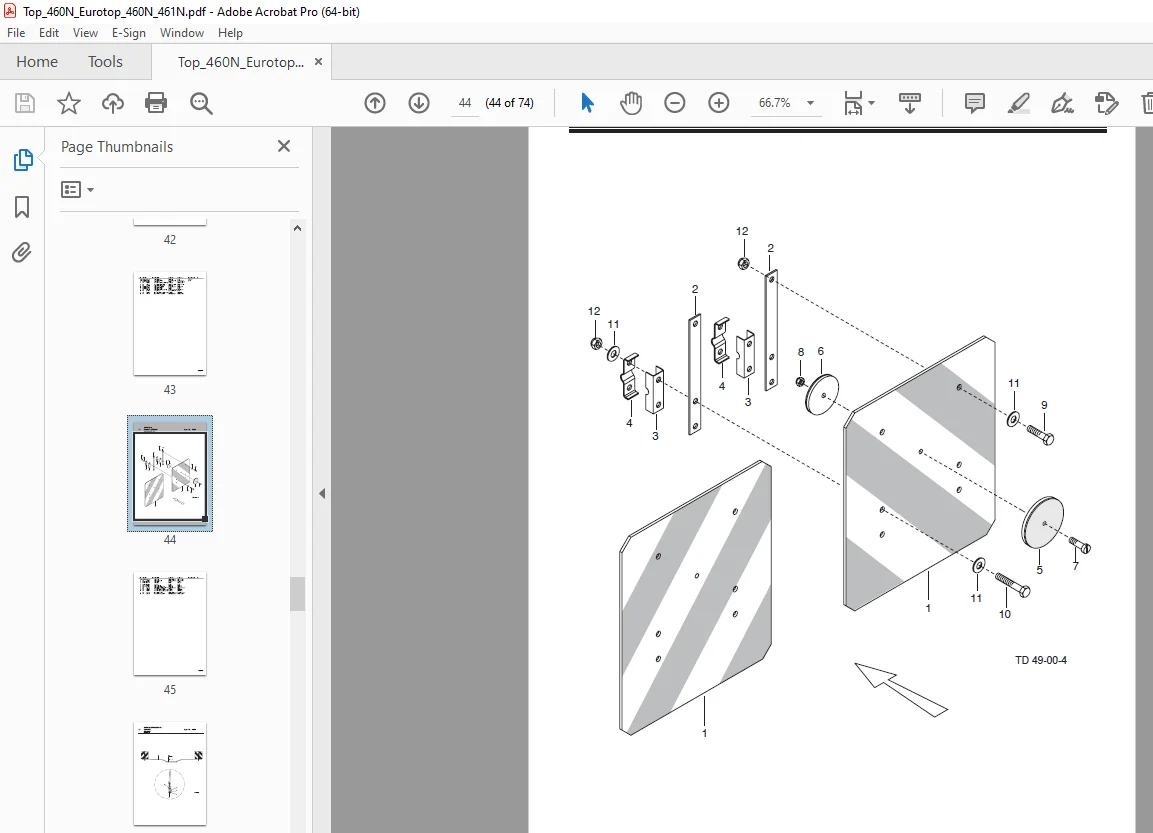The image size is (1153, 833).
Task: Collapse the navigation pane arrow
Action: pyautogui.click(x=322, y=493)
